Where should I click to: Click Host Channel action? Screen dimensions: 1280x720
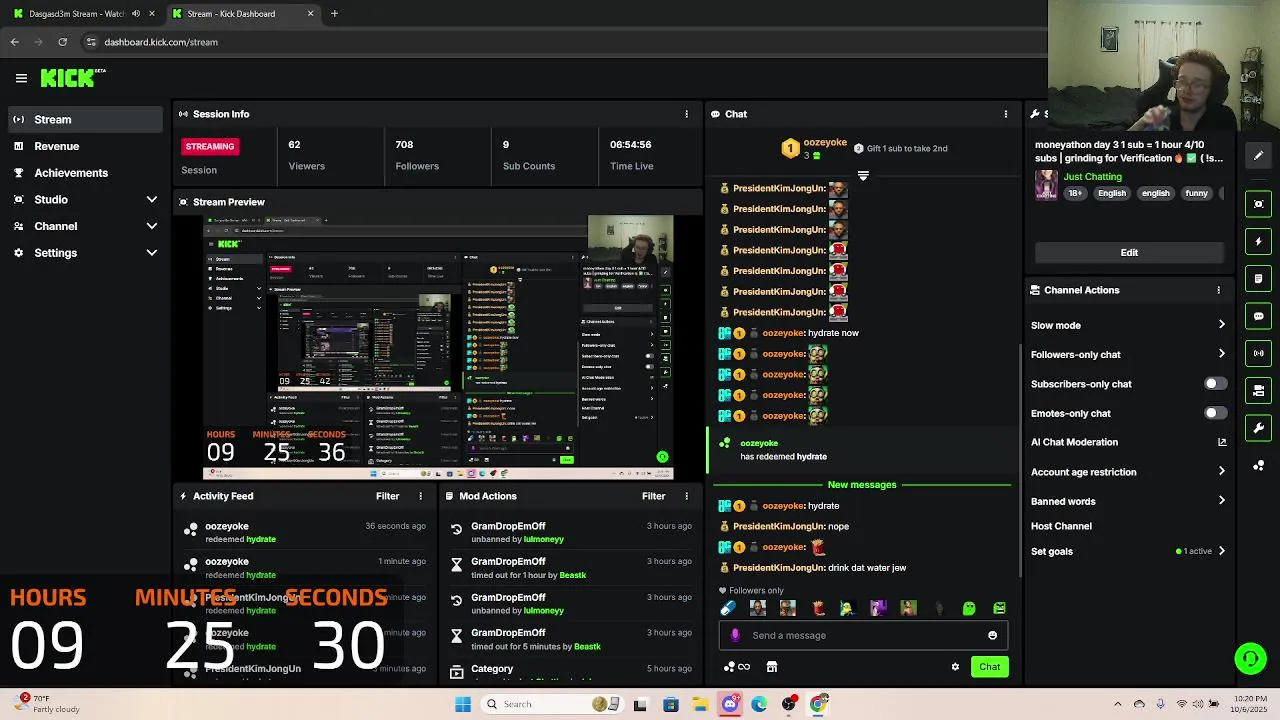click(x=1061, y=526)
